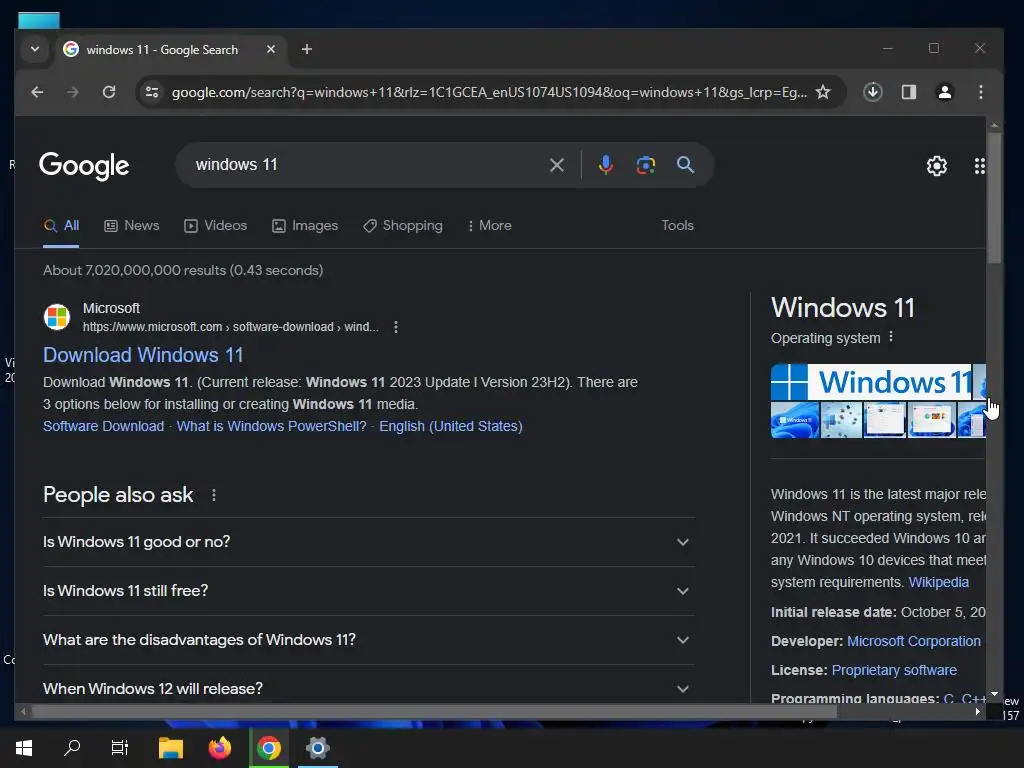
Task: Search by image with Google Lens icon
Action: pyautogui.click(x=645, y=165)
